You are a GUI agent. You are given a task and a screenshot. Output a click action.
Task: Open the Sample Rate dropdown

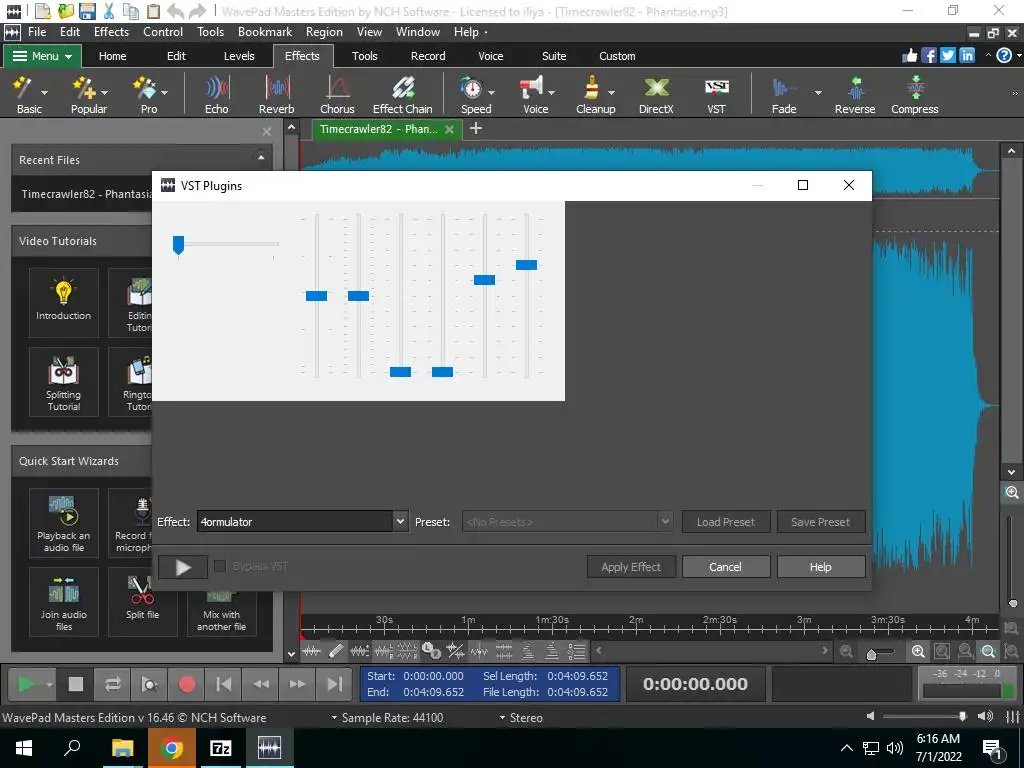click(387, 718)
